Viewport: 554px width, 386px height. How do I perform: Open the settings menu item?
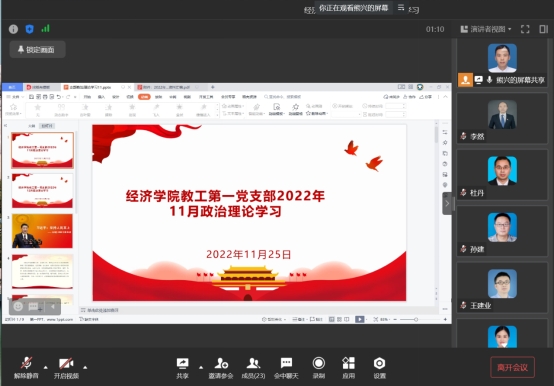click(379, 368)
